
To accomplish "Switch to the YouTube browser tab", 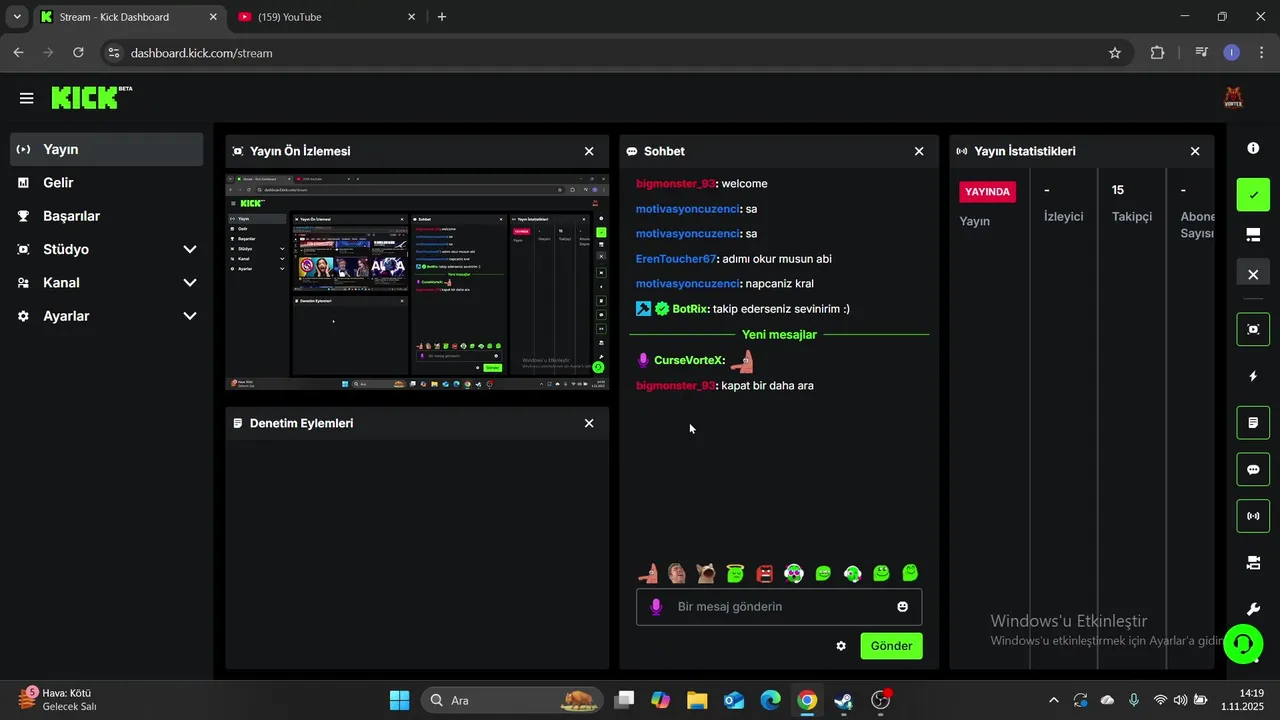I will tap(325, 17).
